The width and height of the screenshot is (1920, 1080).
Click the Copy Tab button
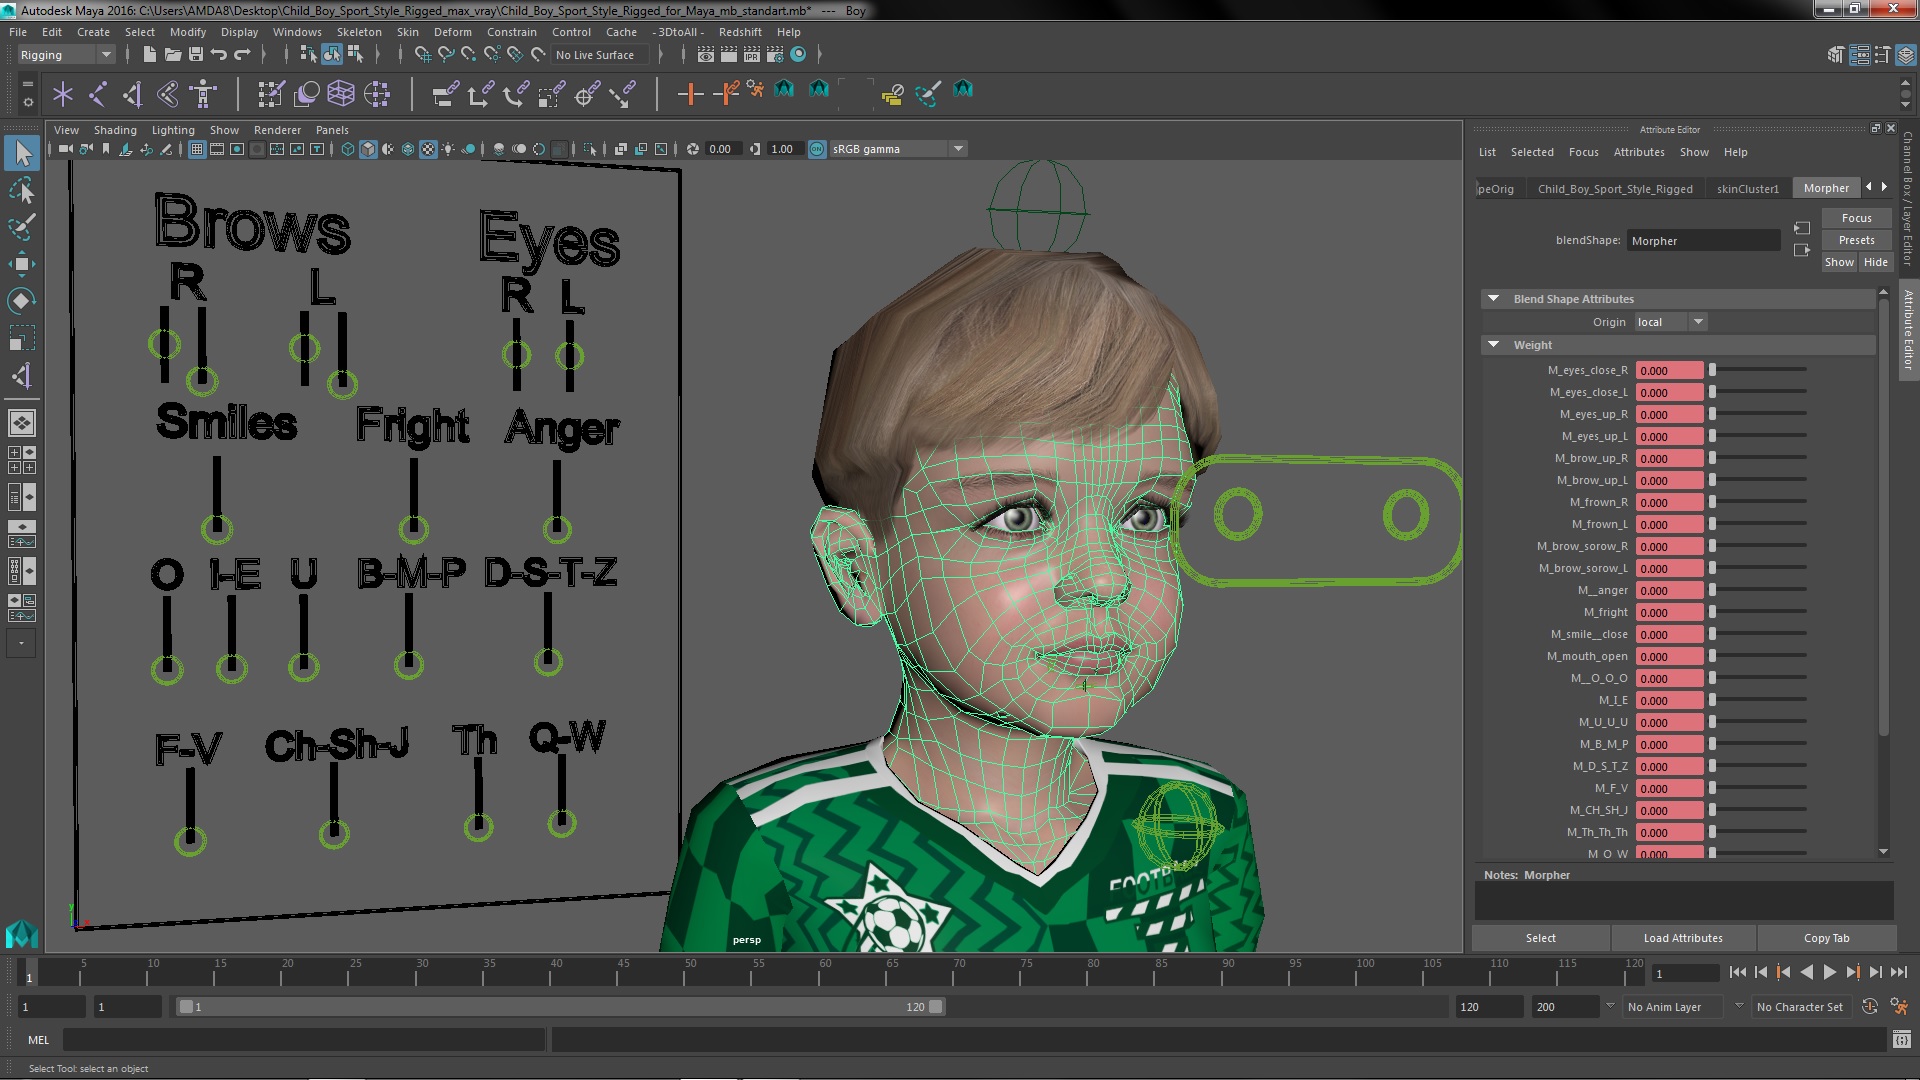1828,938
